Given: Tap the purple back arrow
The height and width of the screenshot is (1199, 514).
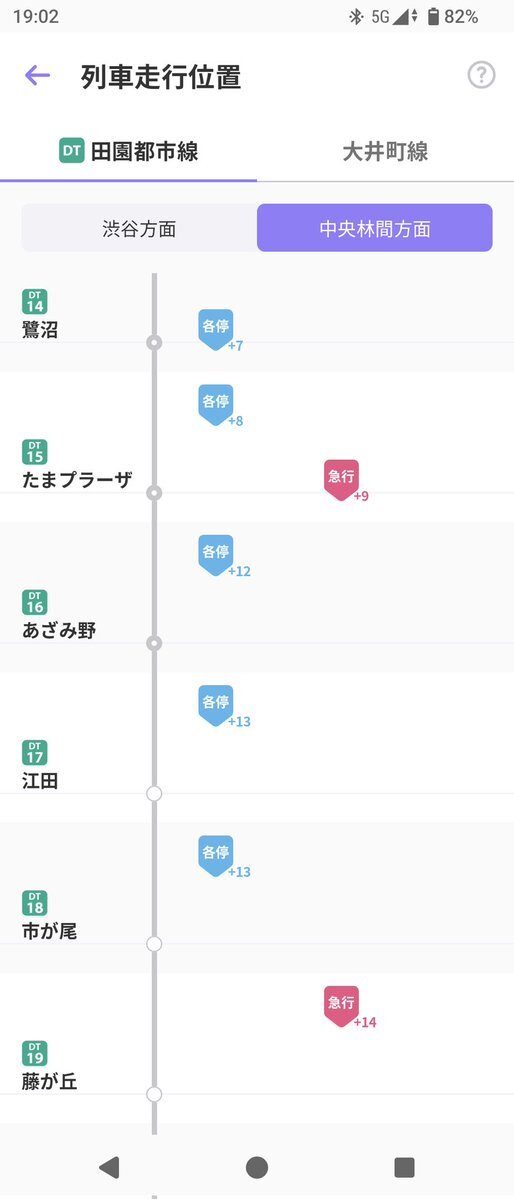Looking at the screenshot, I should (x=37, y=75).
